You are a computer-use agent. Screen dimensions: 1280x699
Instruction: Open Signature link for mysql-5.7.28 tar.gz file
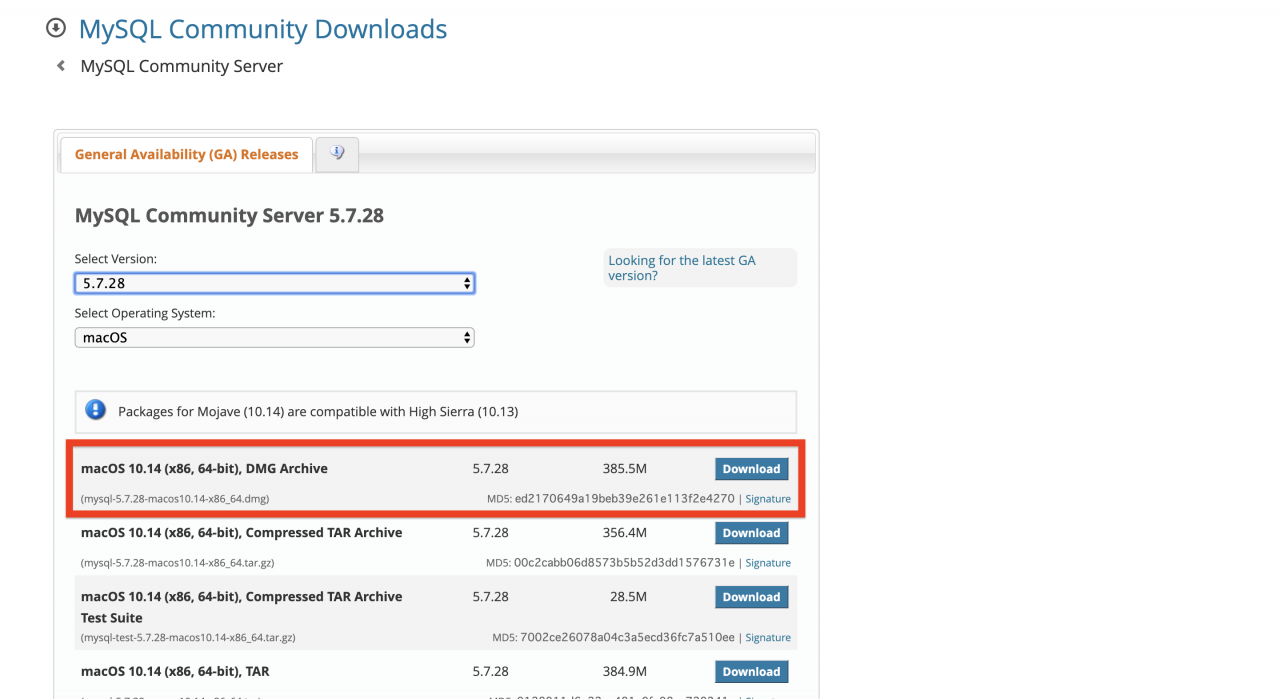pyautogui.click(x=767, y=563)
